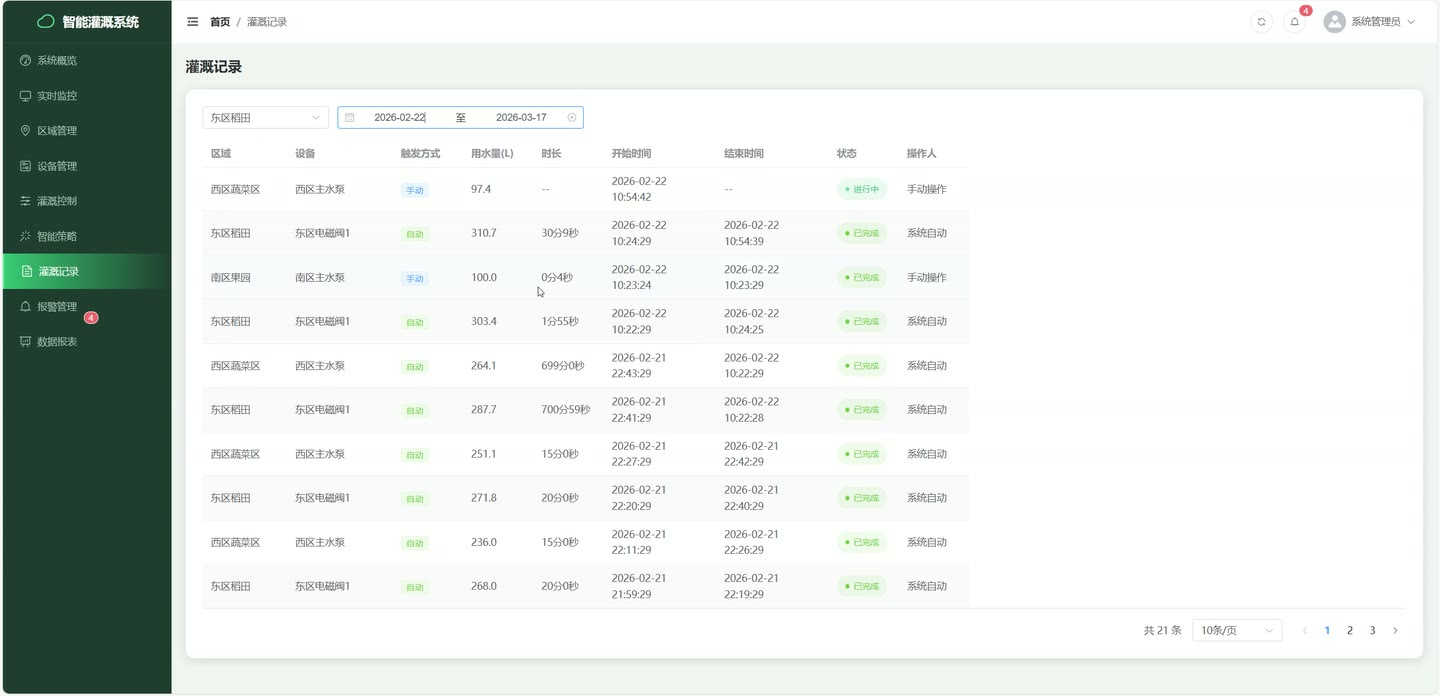Click the user avatar icon
This screenshot has width=1440, height=696.
click(x=1334, y=21)
